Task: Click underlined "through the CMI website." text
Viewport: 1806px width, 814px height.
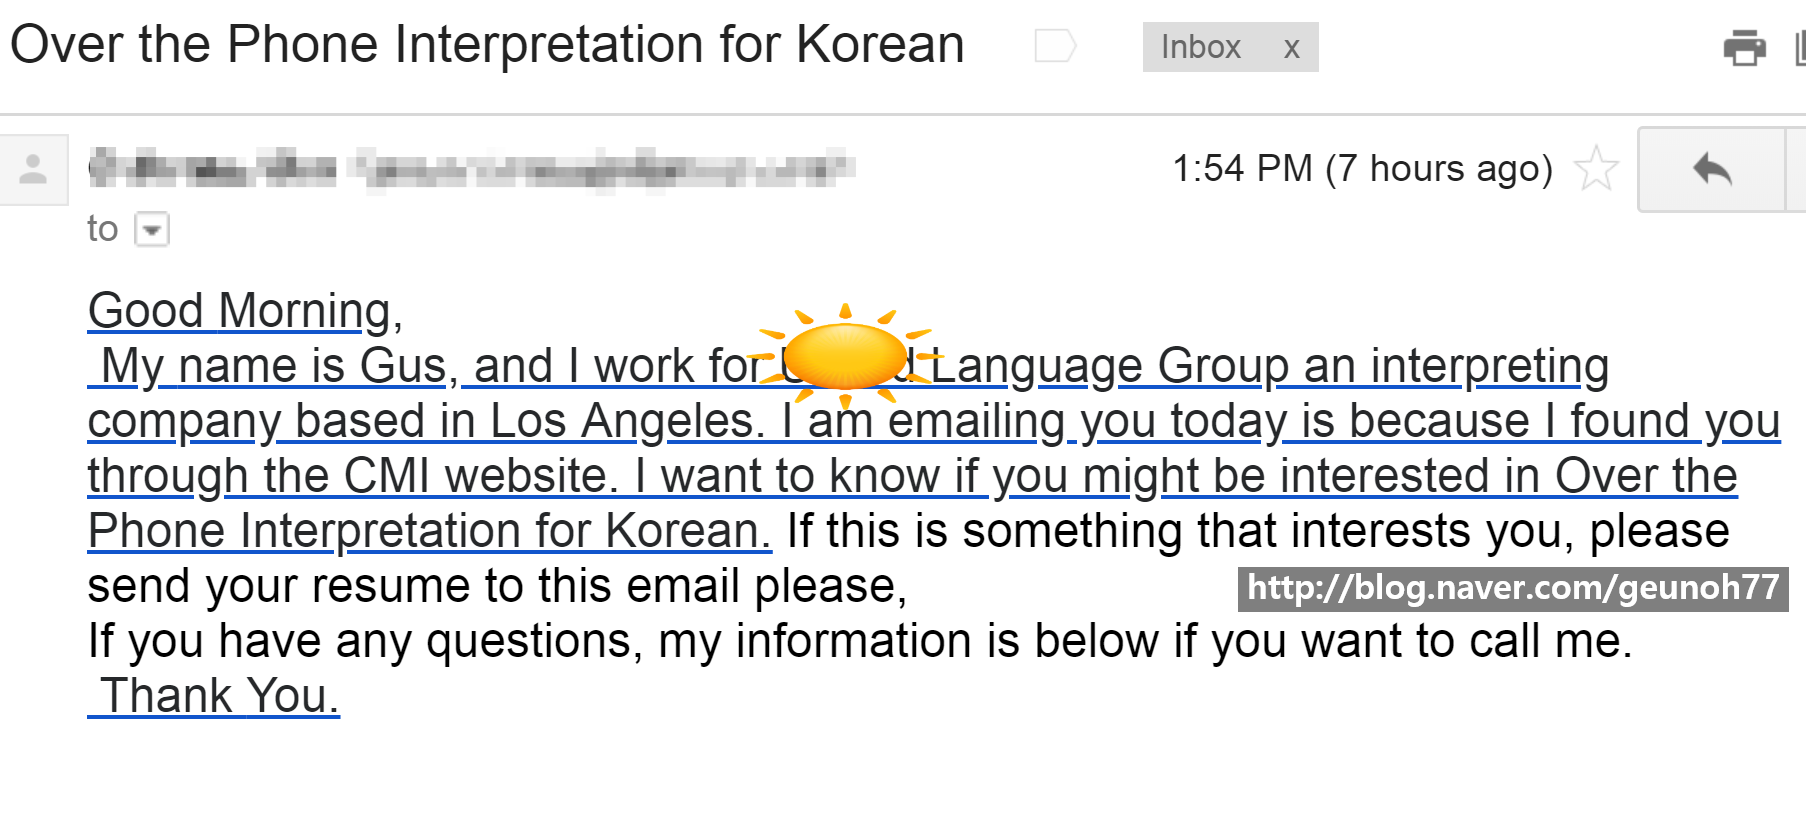Action: click(x=353, y=476)
